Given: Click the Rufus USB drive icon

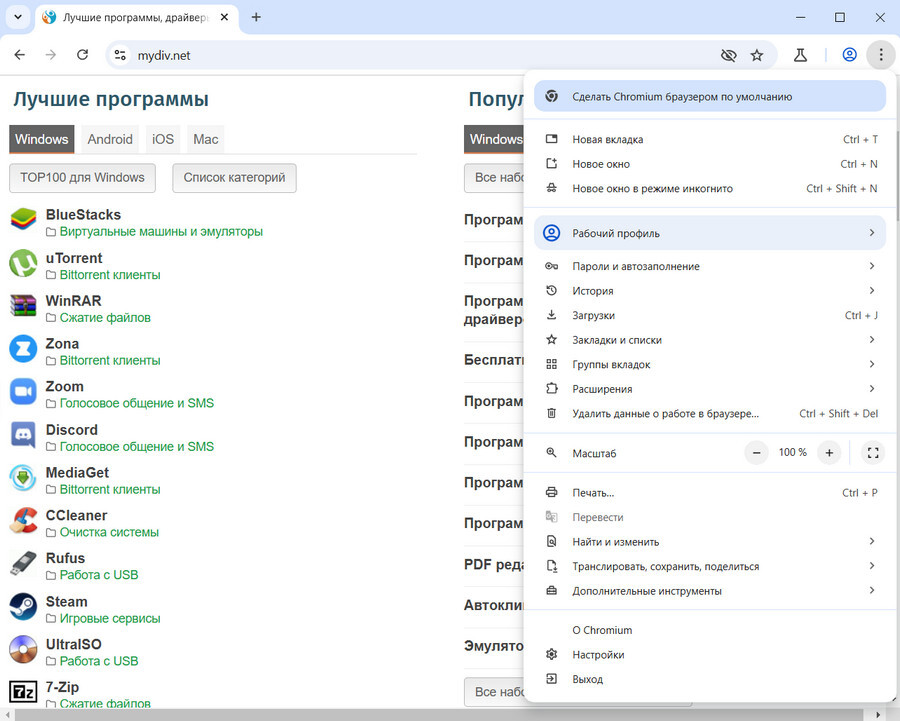Looking at the screenshot, I should coord(24,564).
